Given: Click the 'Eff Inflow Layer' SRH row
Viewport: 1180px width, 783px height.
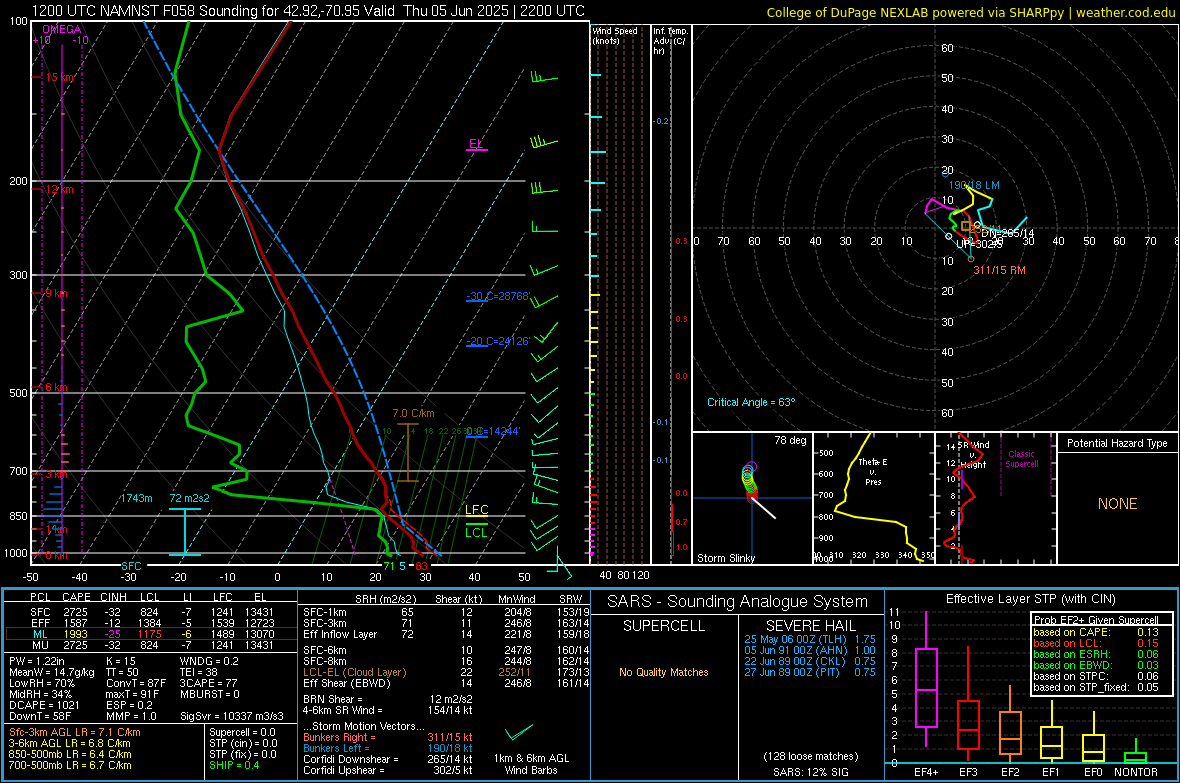Looking at the screenshot, I should [446, 634].
